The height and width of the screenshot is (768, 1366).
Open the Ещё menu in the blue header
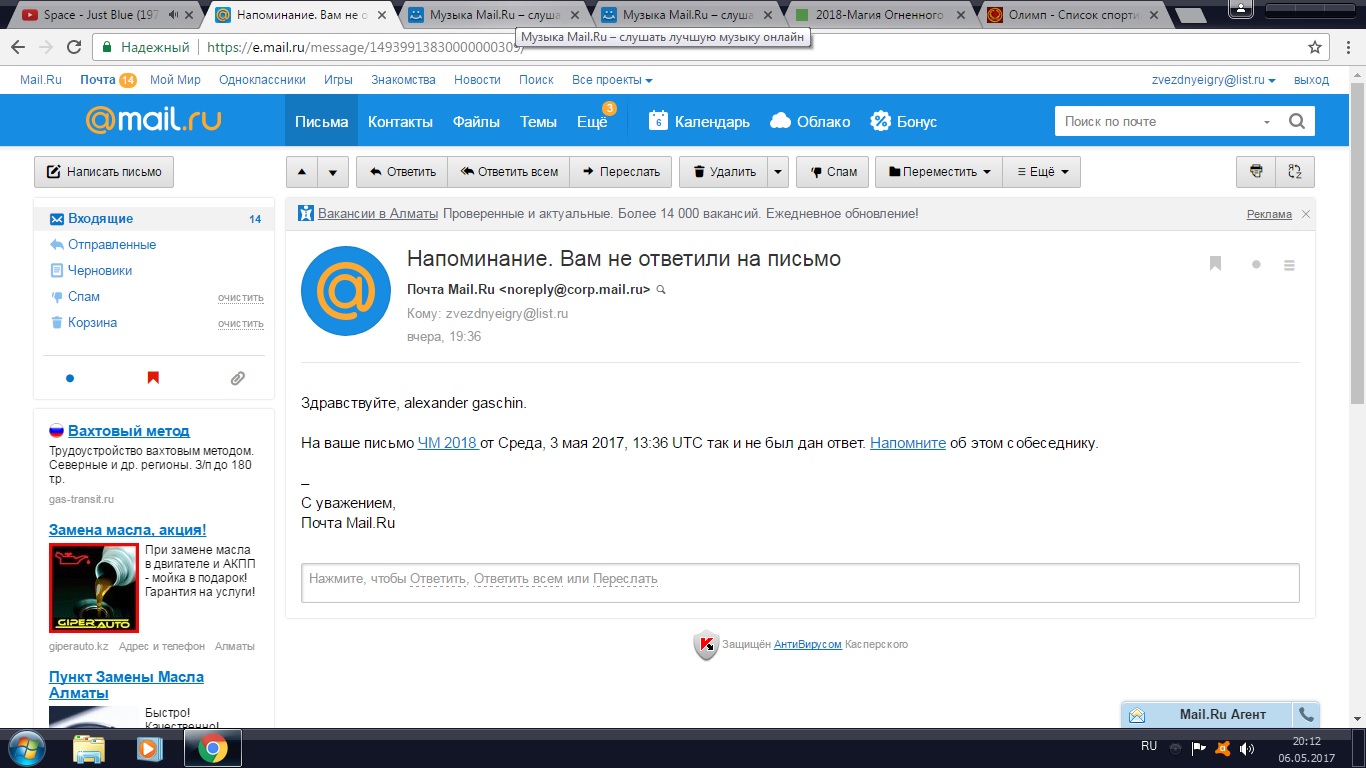pyautogui.click(x=592, y=121)
